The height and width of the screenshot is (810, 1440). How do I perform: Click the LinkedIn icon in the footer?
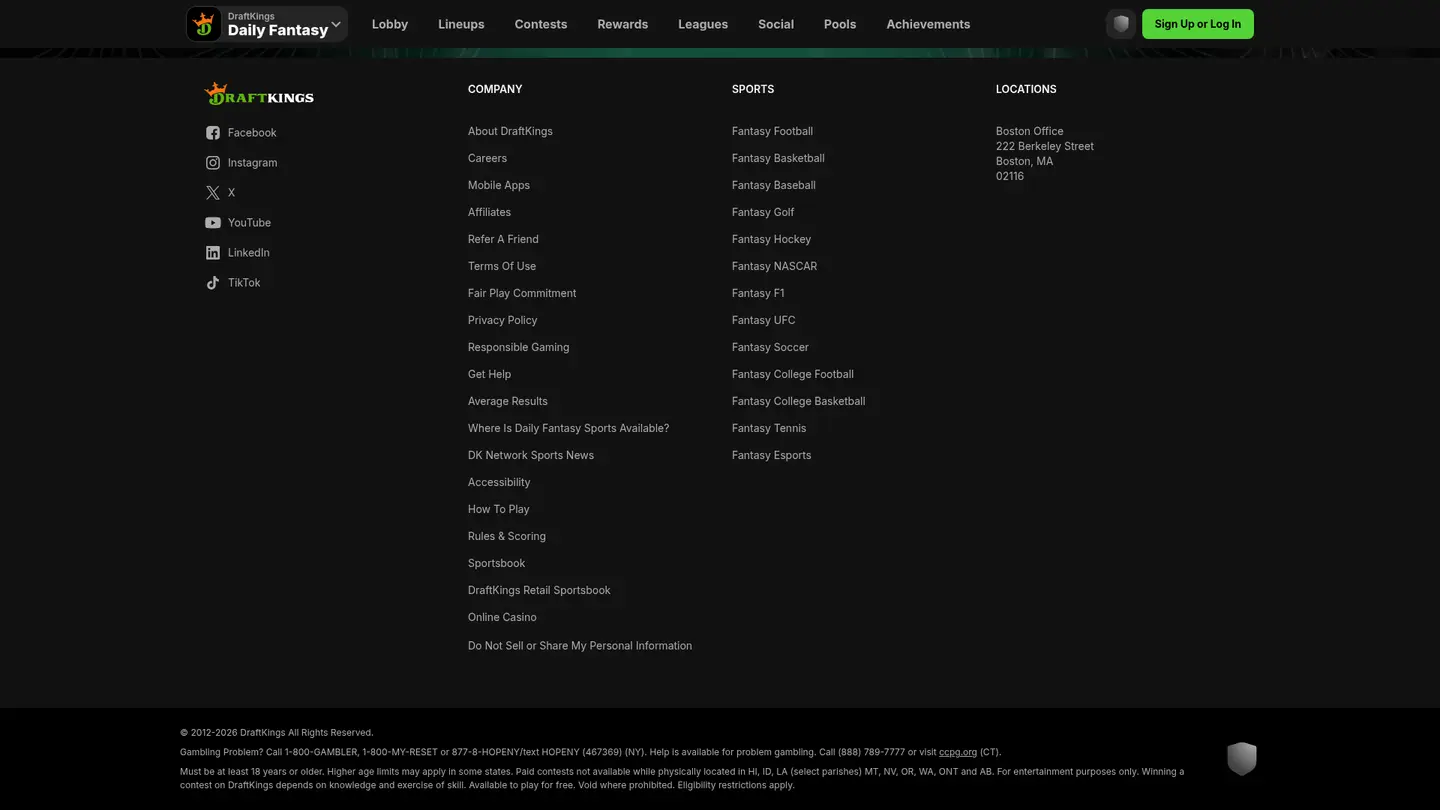(213, 253)
